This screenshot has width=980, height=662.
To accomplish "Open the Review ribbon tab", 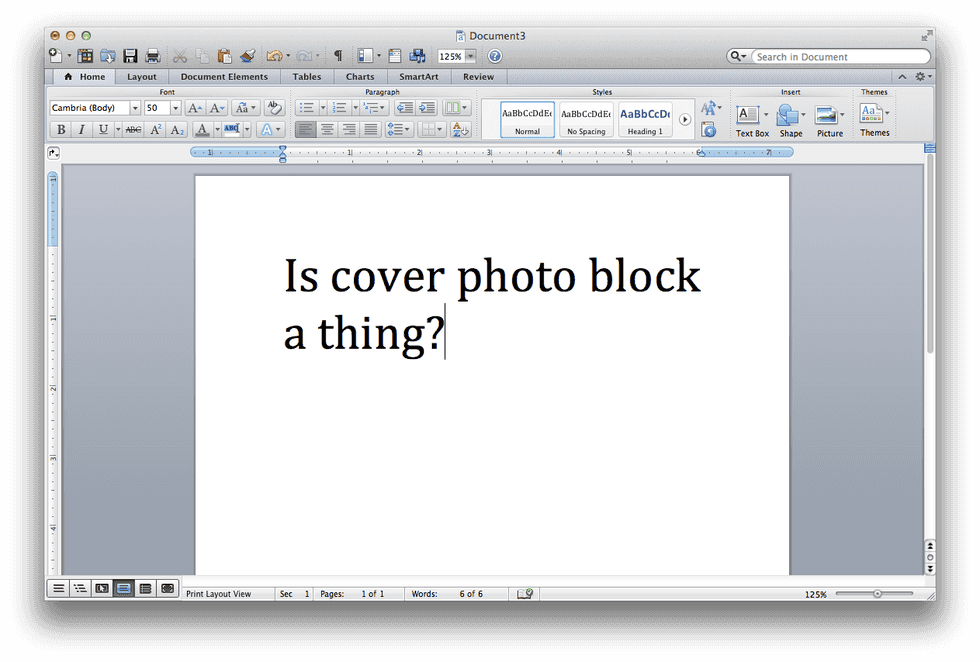I will [478, 77].
